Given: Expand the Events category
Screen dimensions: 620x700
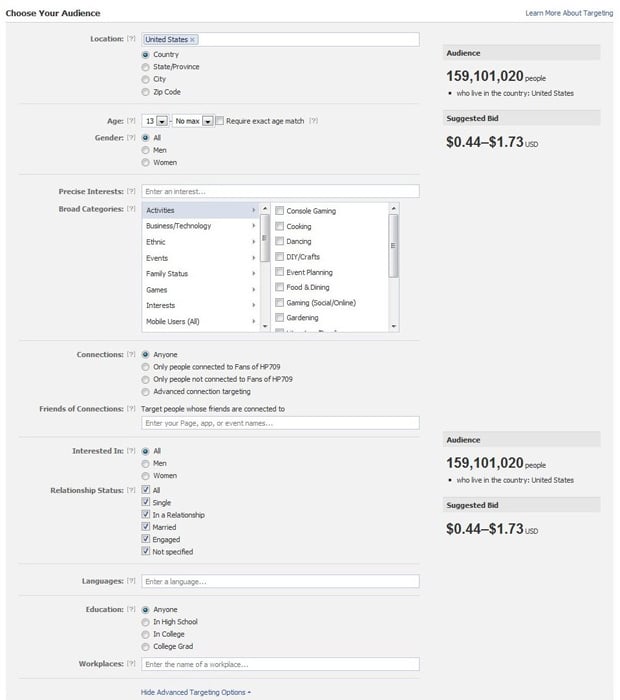Looking at the screenshot, I should point(200,258).
